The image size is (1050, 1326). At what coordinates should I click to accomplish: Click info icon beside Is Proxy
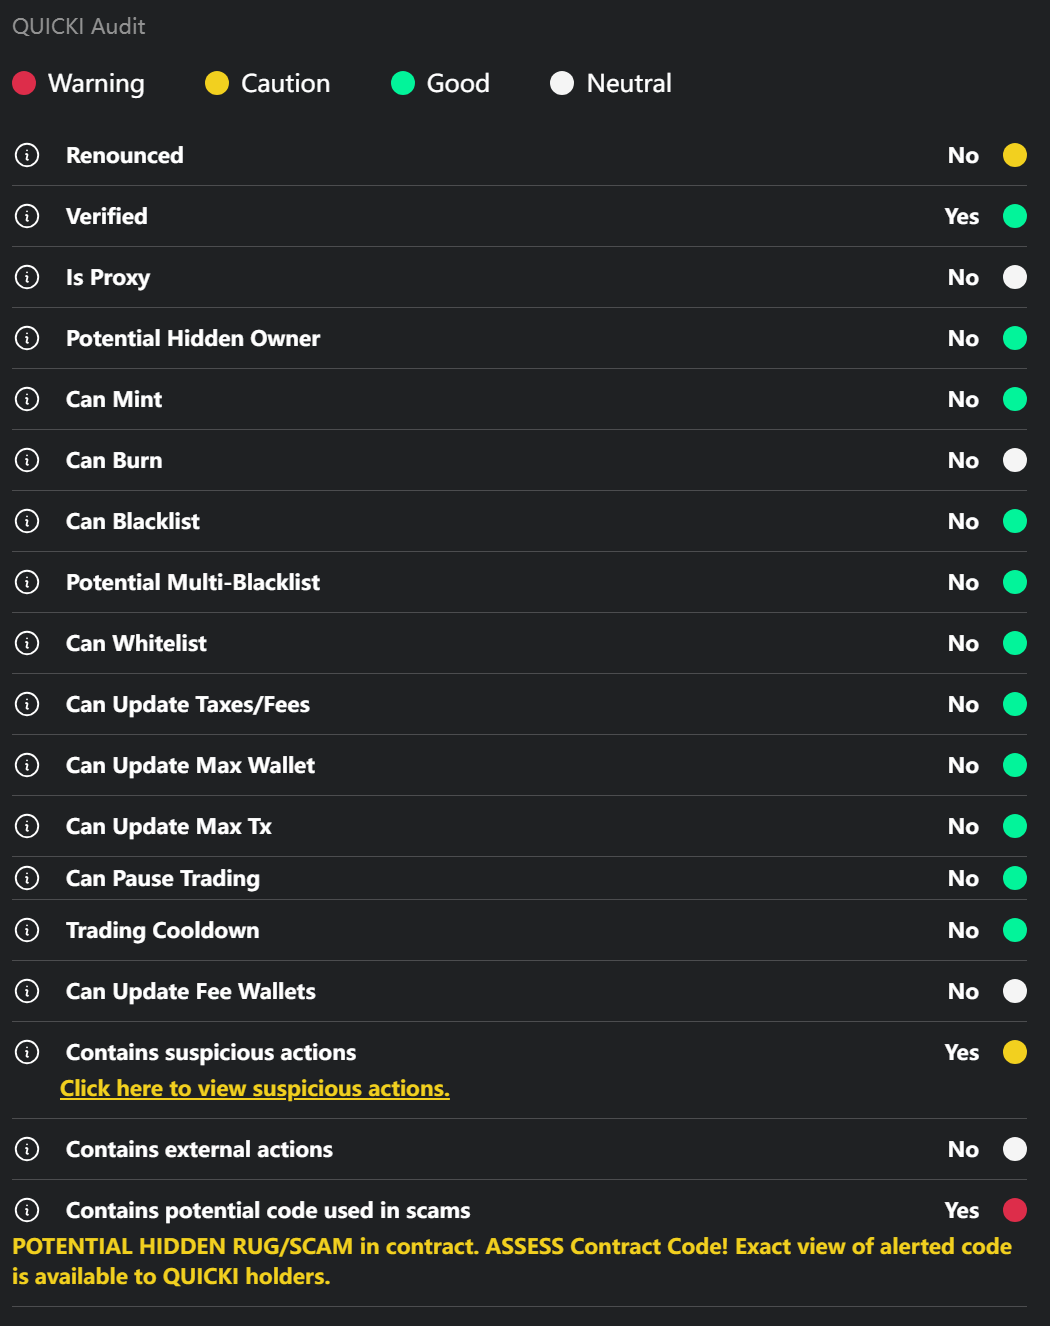click(27, 277)
